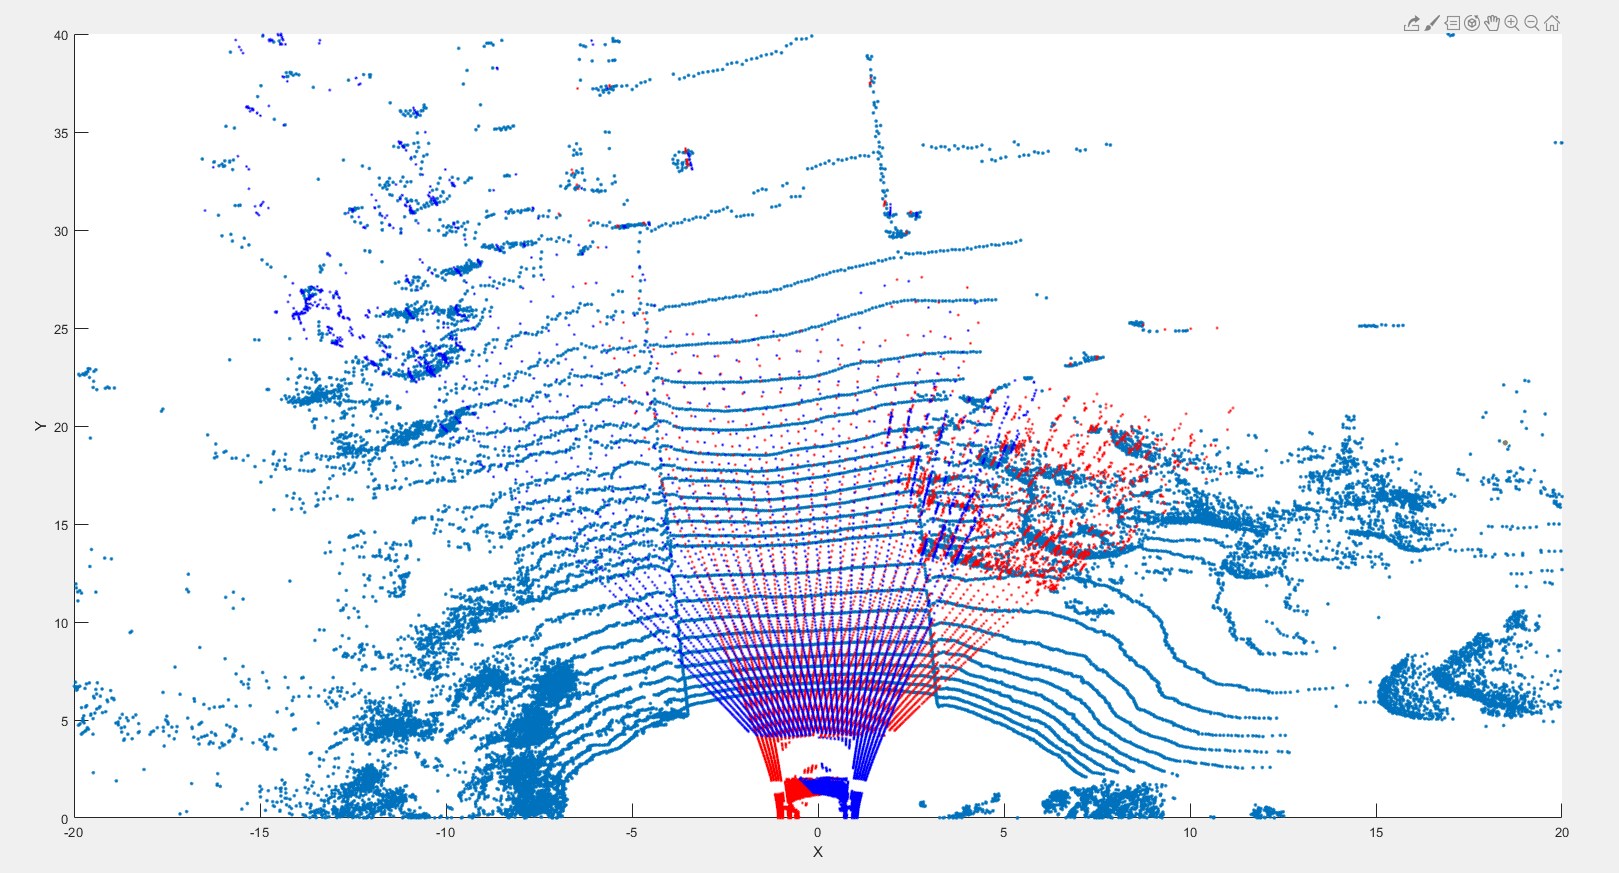Select the X axis label

tap(818, 852)
